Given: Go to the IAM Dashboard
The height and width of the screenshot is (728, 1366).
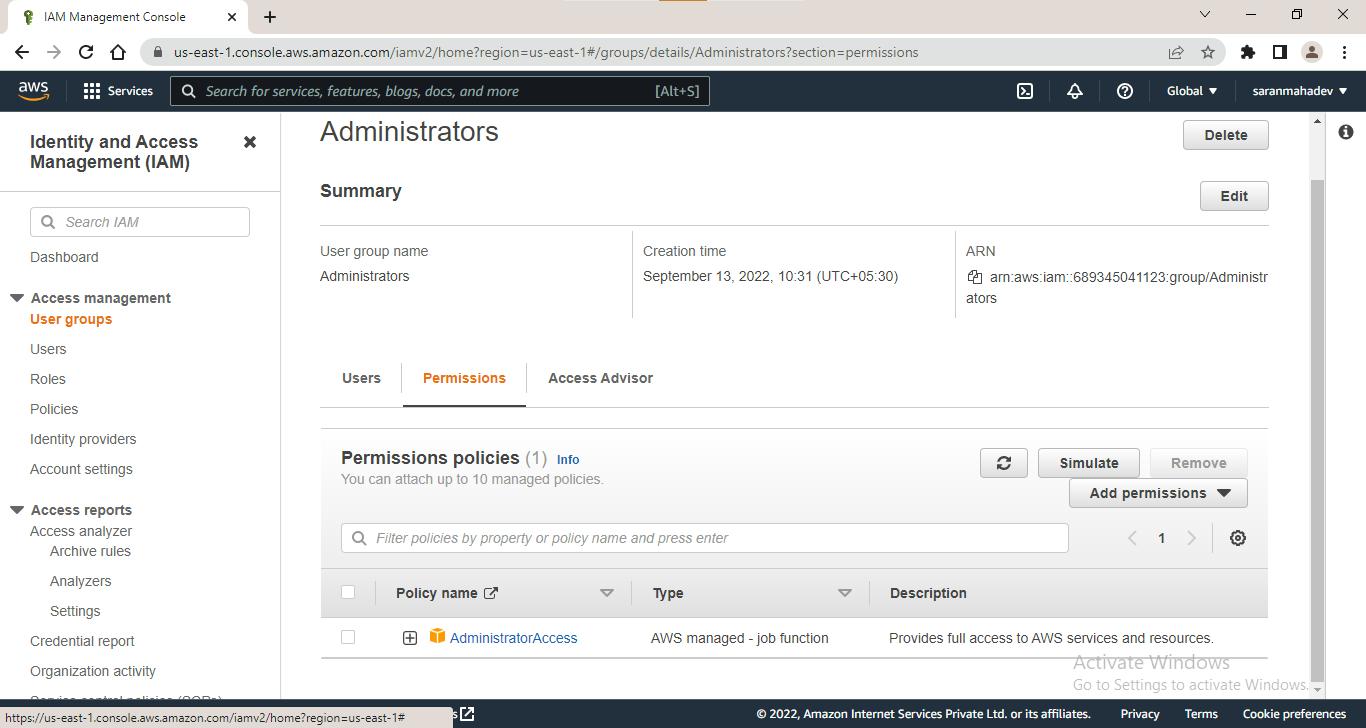Looking at the screenshot, I should (64, 257).
